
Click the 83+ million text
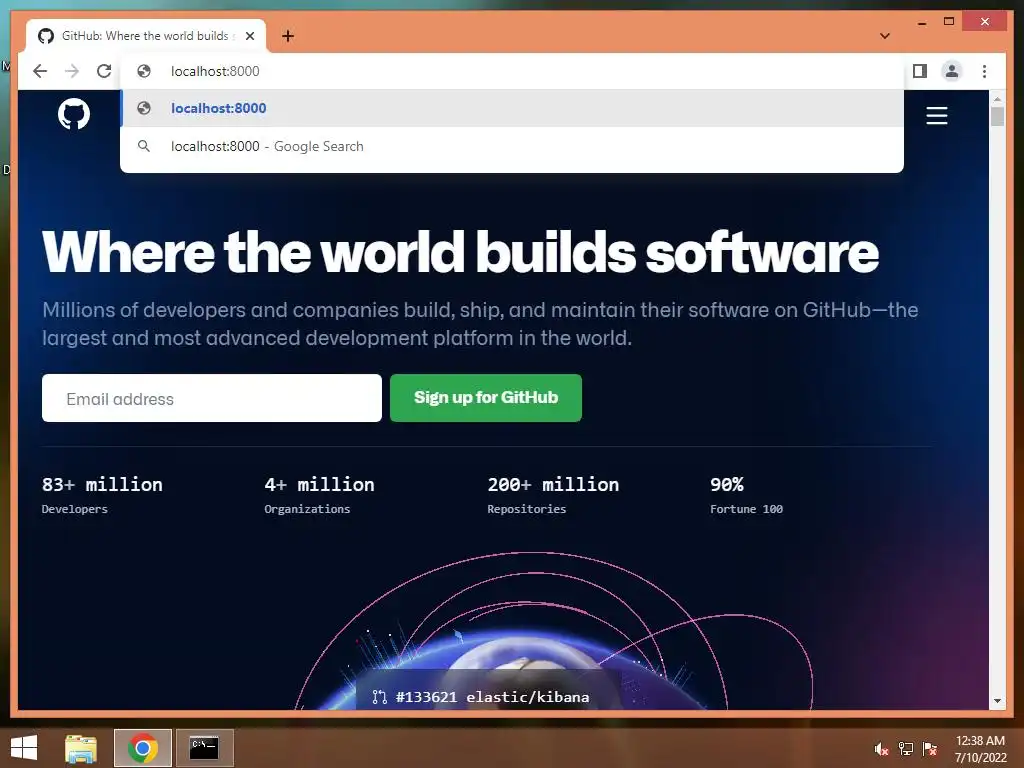tap(102, 485)
